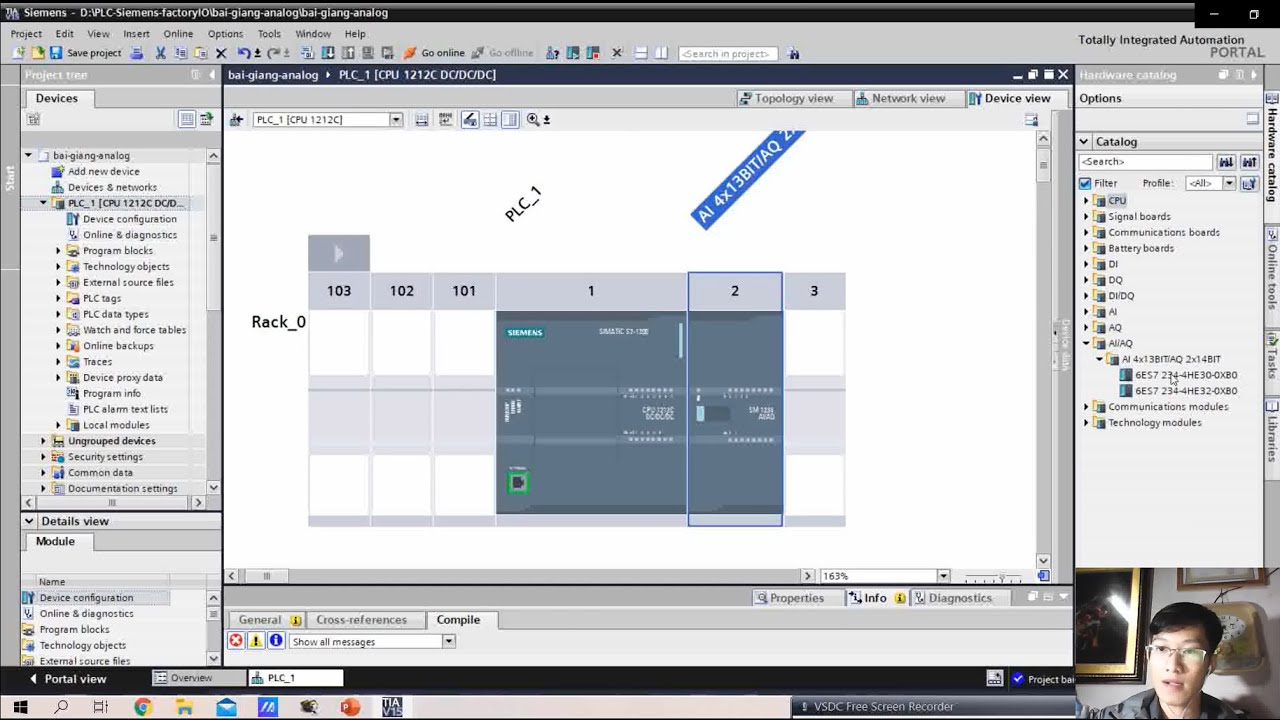Click the search-up icon in the Catalog
This screenshot has width=1280, height=720.
pyautogui.click(x=1249, y=162)
